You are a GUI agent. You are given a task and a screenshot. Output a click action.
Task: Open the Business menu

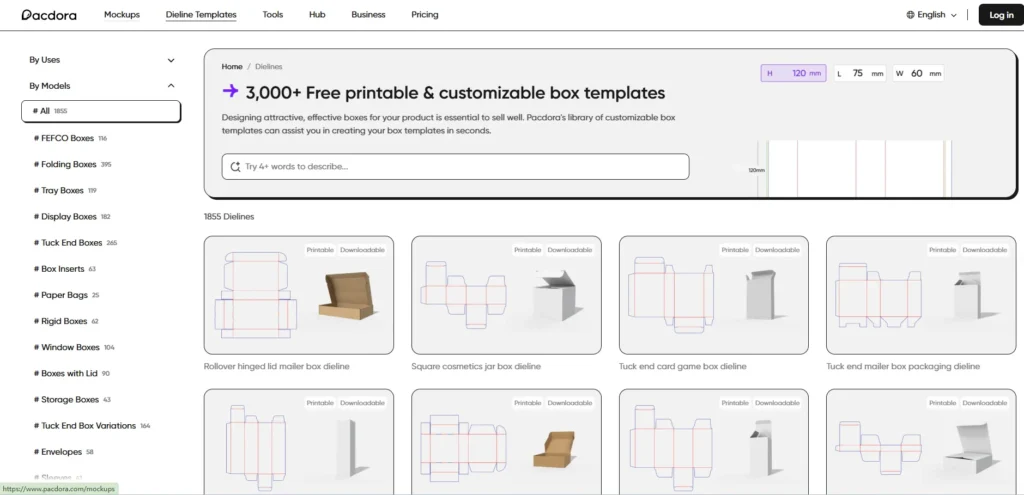[x=368, y=14]
